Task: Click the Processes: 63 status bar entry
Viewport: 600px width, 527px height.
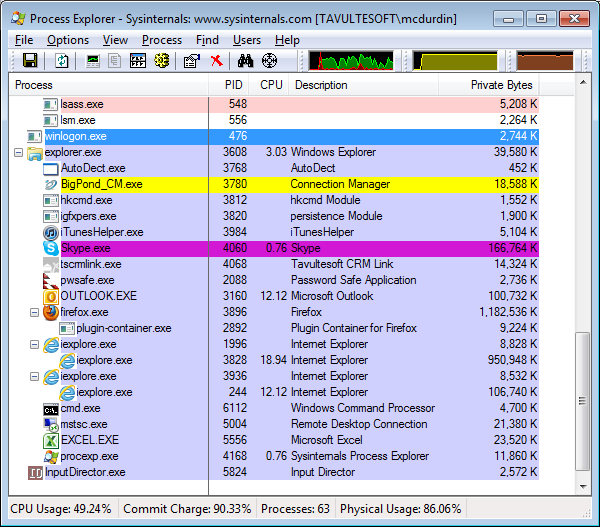Action: point(295,509)
